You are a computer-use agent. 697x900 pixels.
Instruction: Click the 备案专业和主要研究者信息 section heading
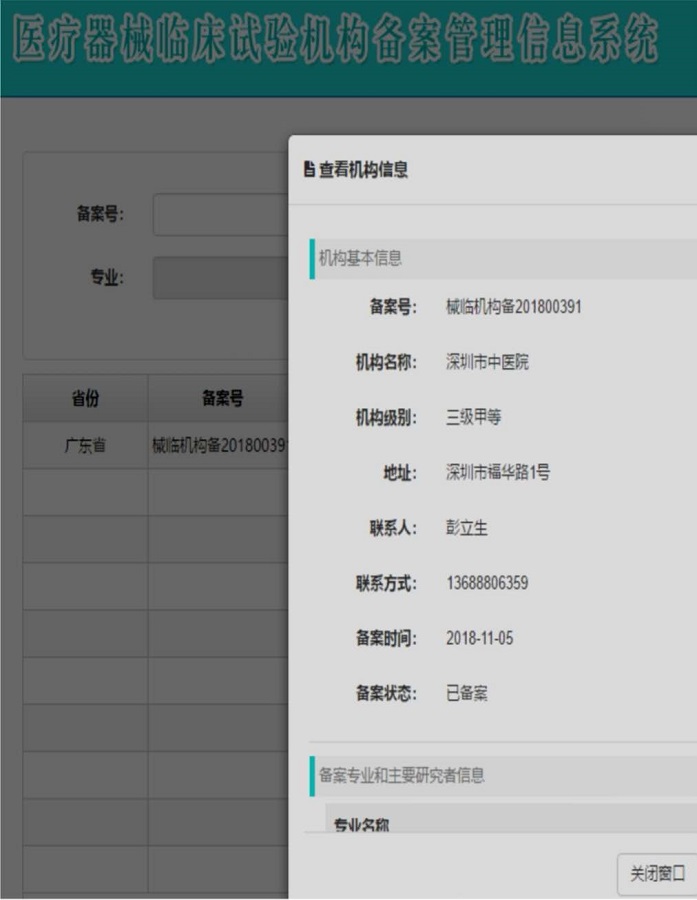402,775
